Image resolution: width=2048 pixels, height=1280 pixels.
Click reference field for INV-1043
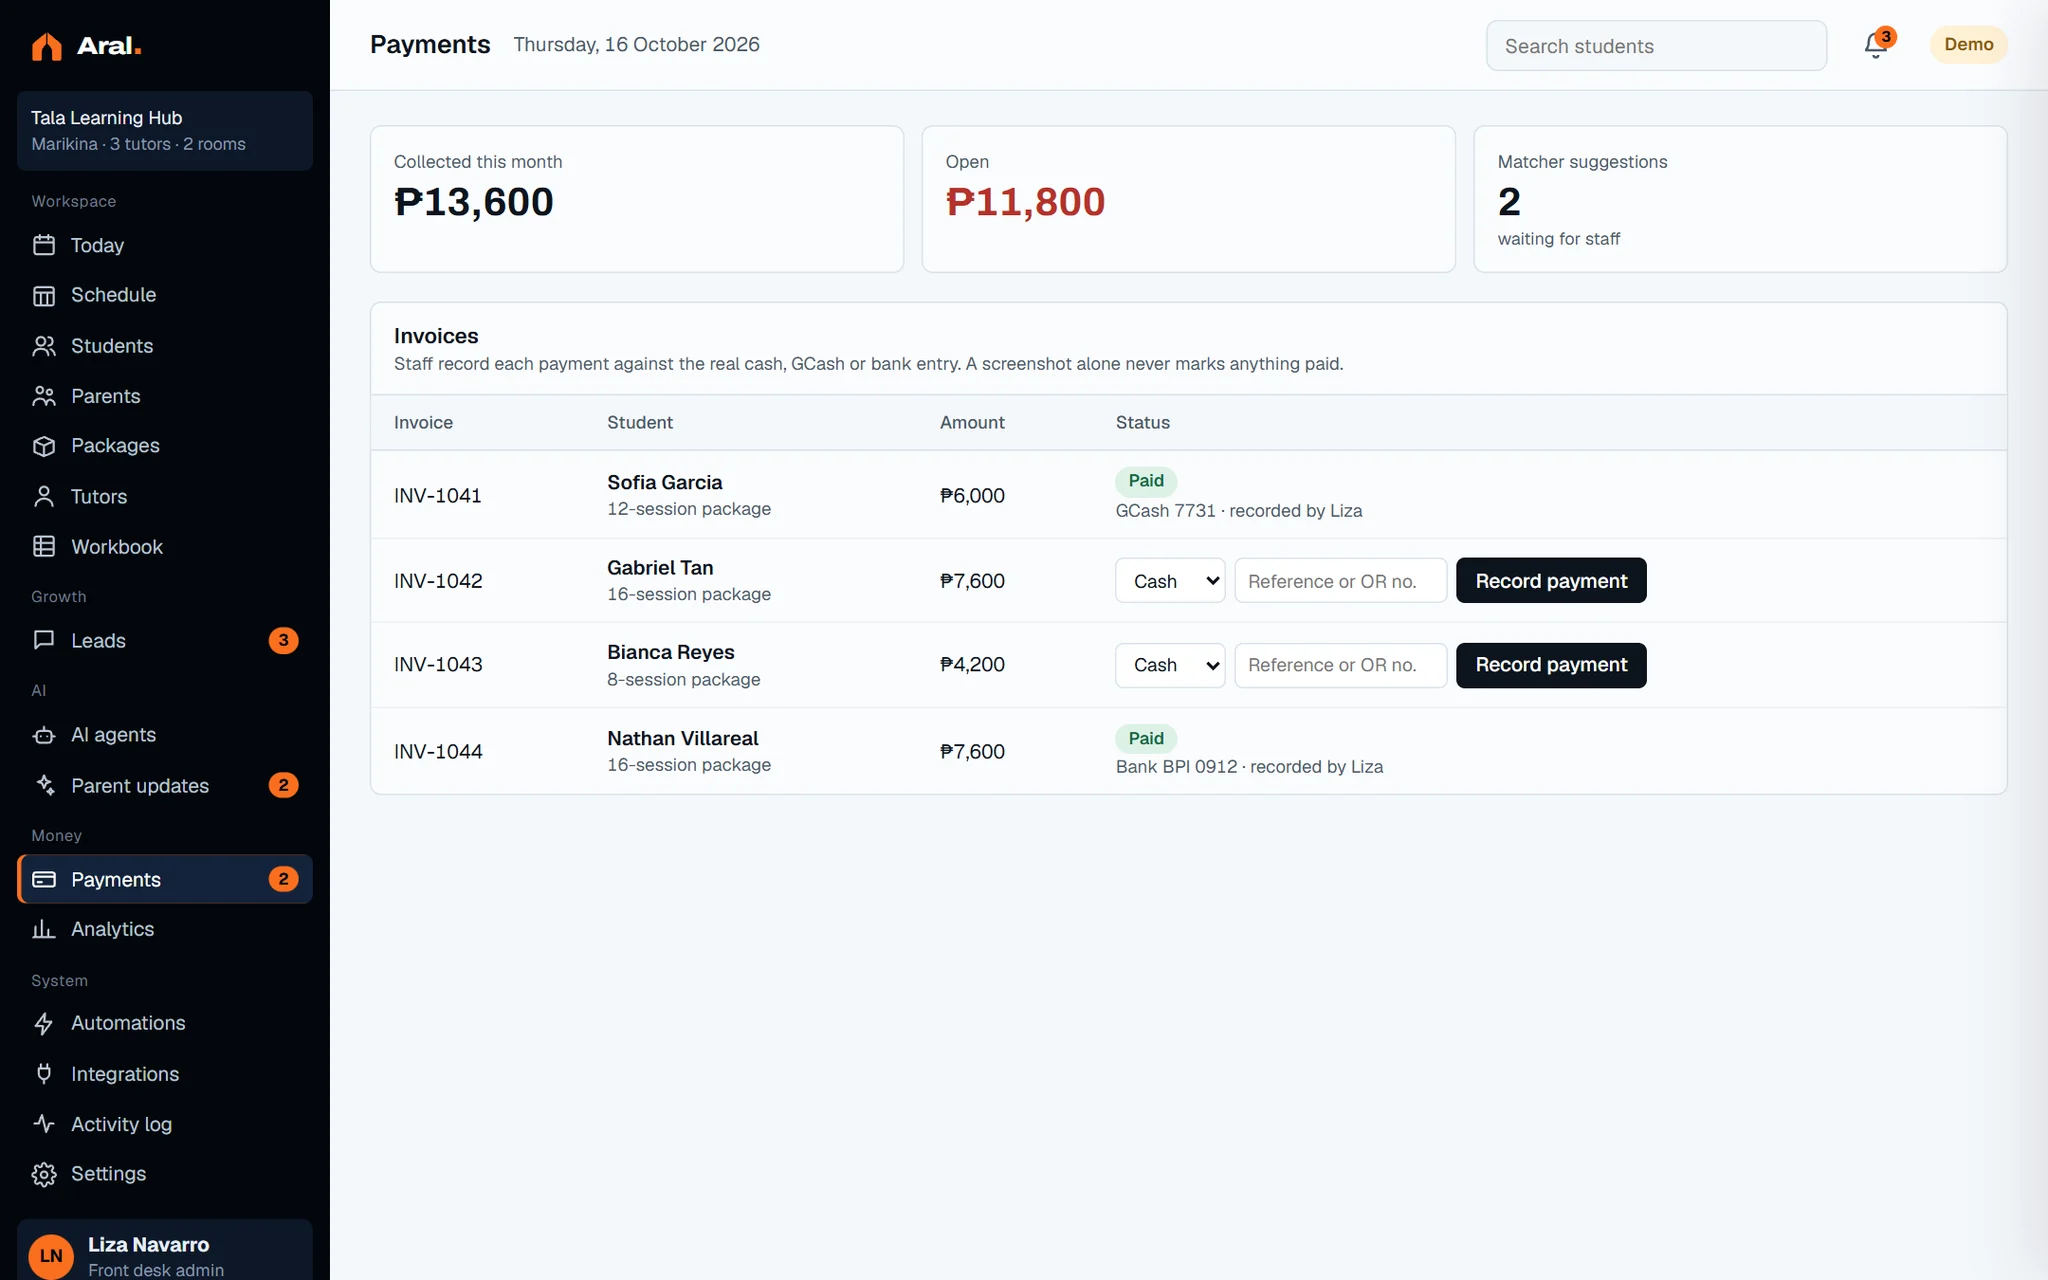pyautogui.click(x=1340, y=665)
